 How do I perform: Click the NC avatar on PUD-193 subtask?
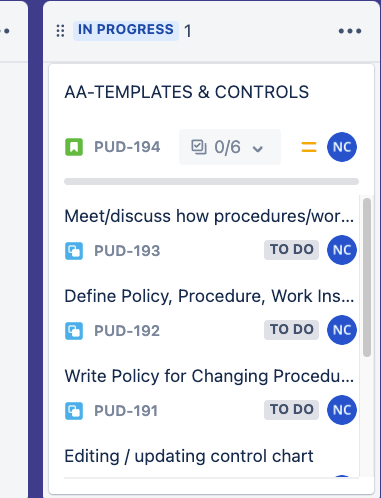pos(342,250)
